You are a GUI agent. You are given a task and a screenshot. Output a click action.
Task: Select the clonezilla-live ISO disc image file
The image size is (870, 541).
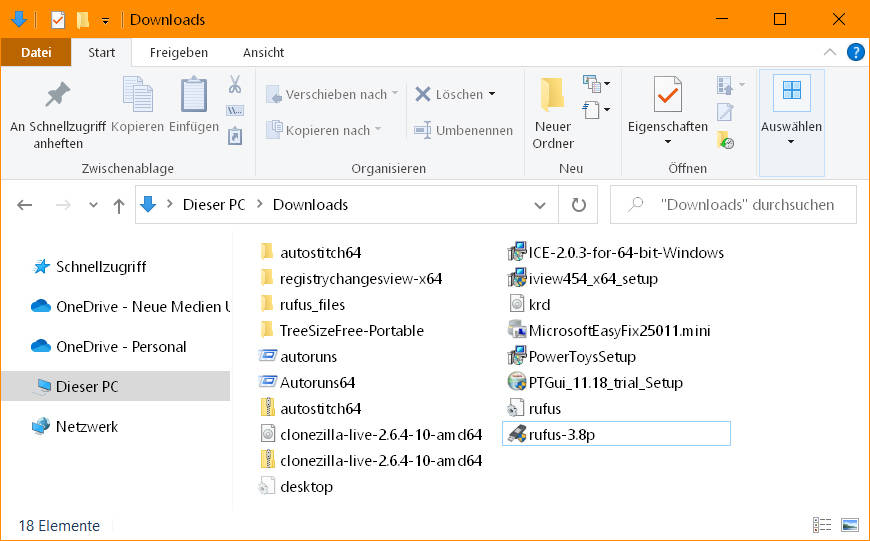[x=371, y=434]
